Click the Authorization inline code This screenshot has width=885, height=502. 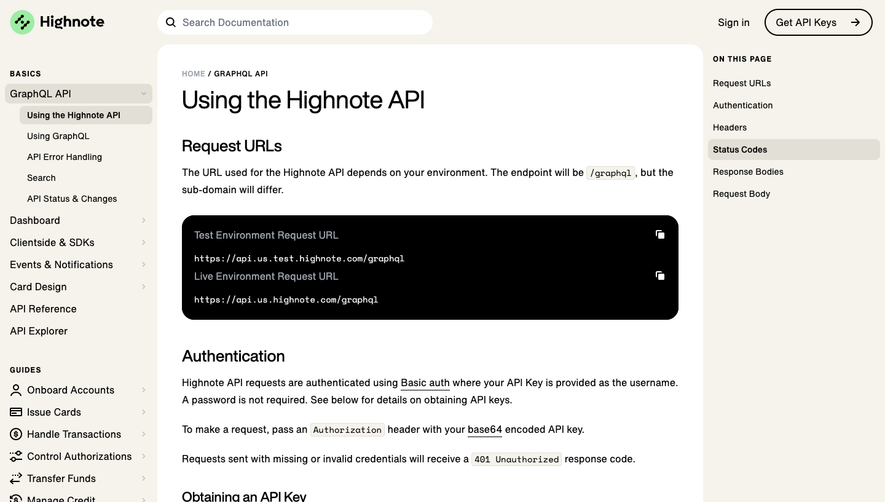(x=347, y=430)
